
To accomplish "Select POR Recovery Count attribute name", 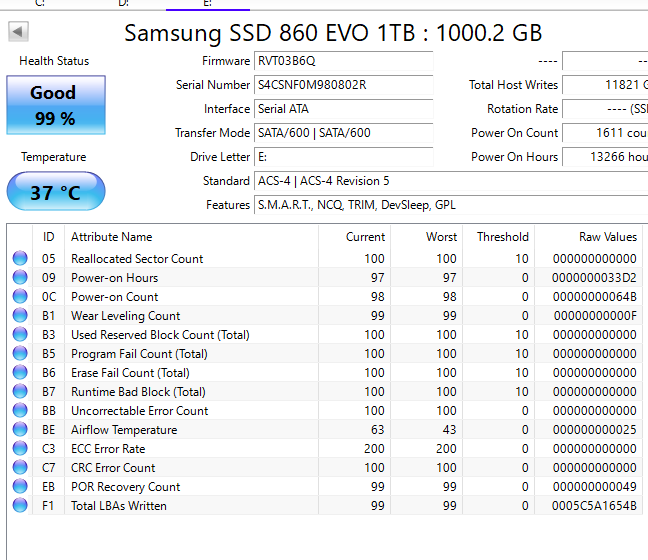I will coord(126,487).
